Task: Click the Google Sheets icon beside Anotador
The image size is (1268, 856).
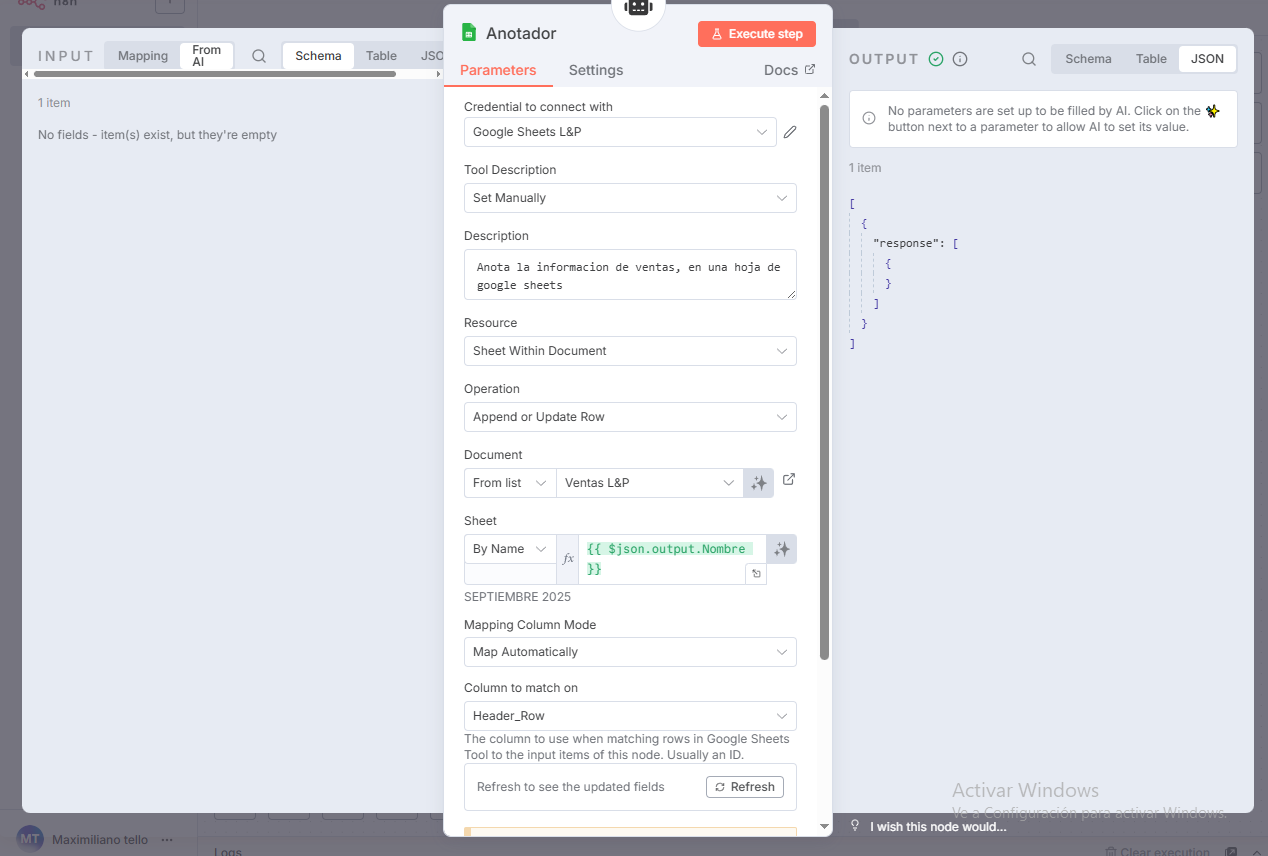Action: (x=469, y=33)
